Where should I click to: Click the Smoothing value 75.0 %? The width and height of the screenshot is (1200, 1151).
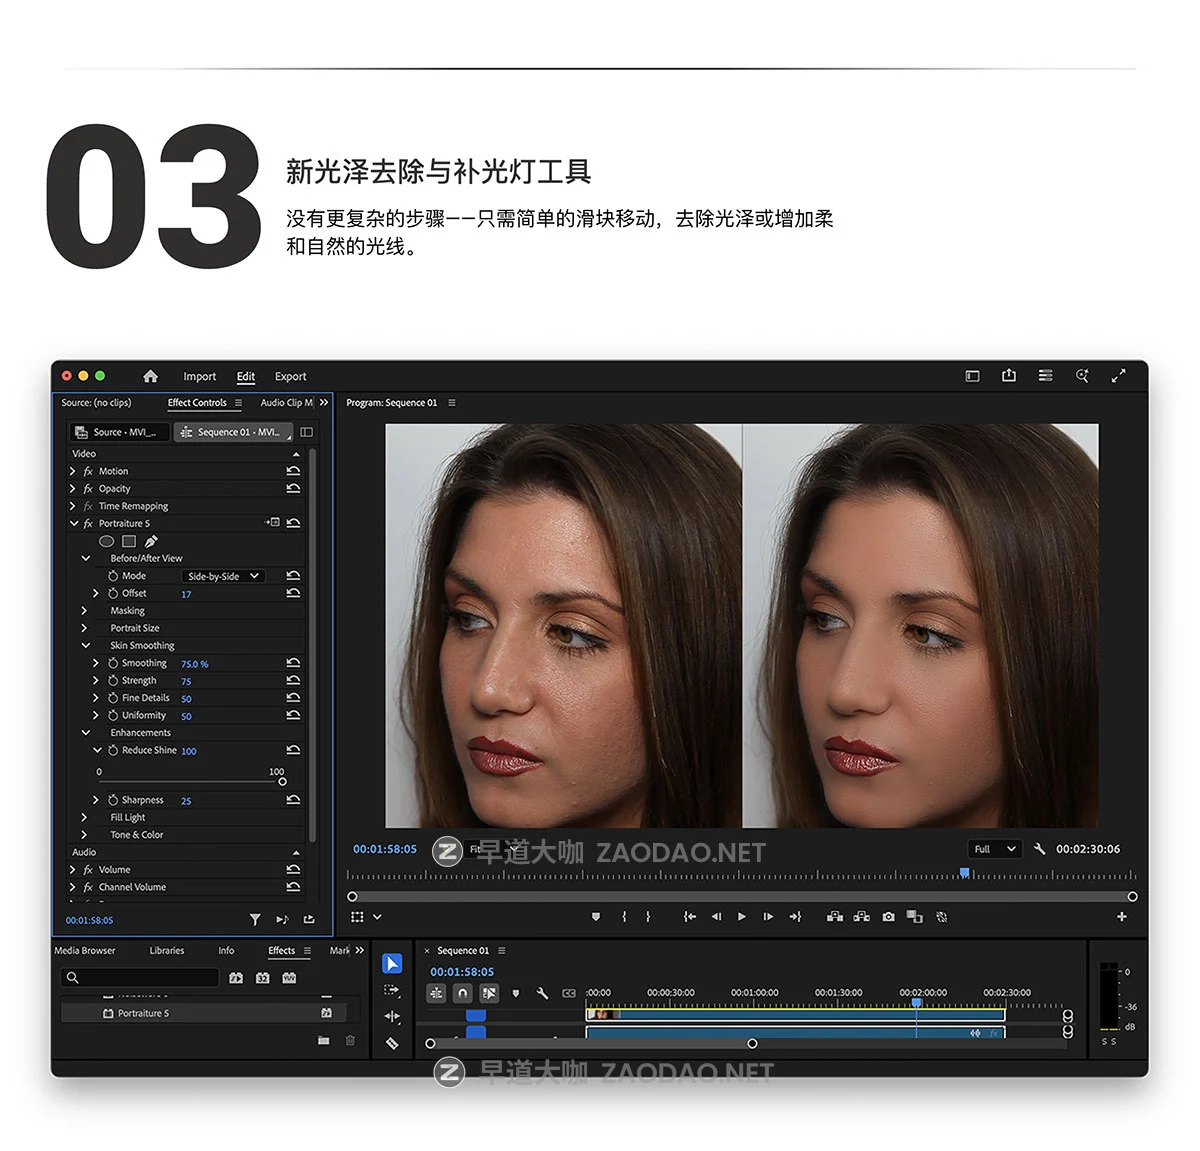tap(194, 664)
